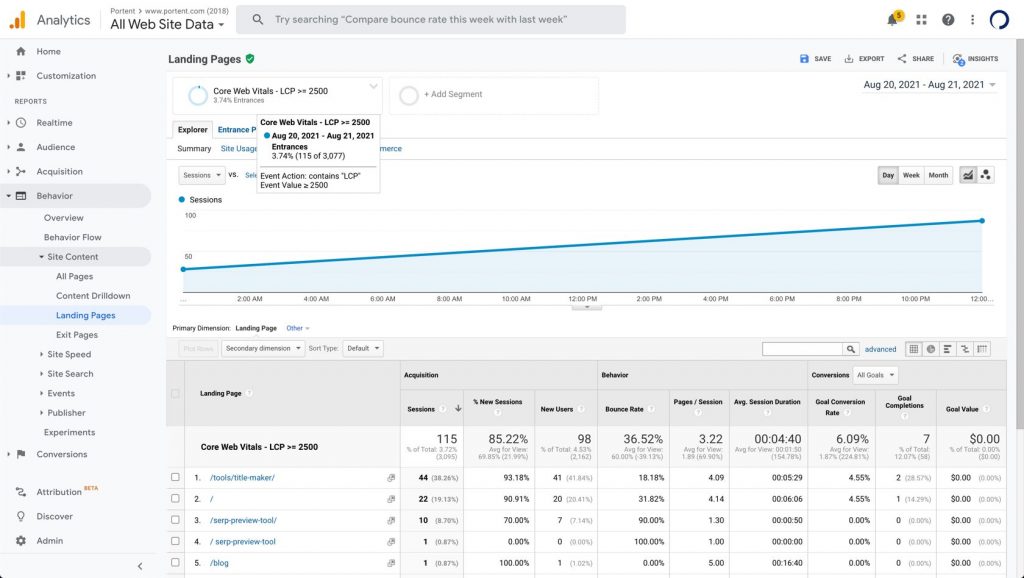The image size is (1024, 578).
Task: Click the Export icon
Action: [x=848, y=59]
